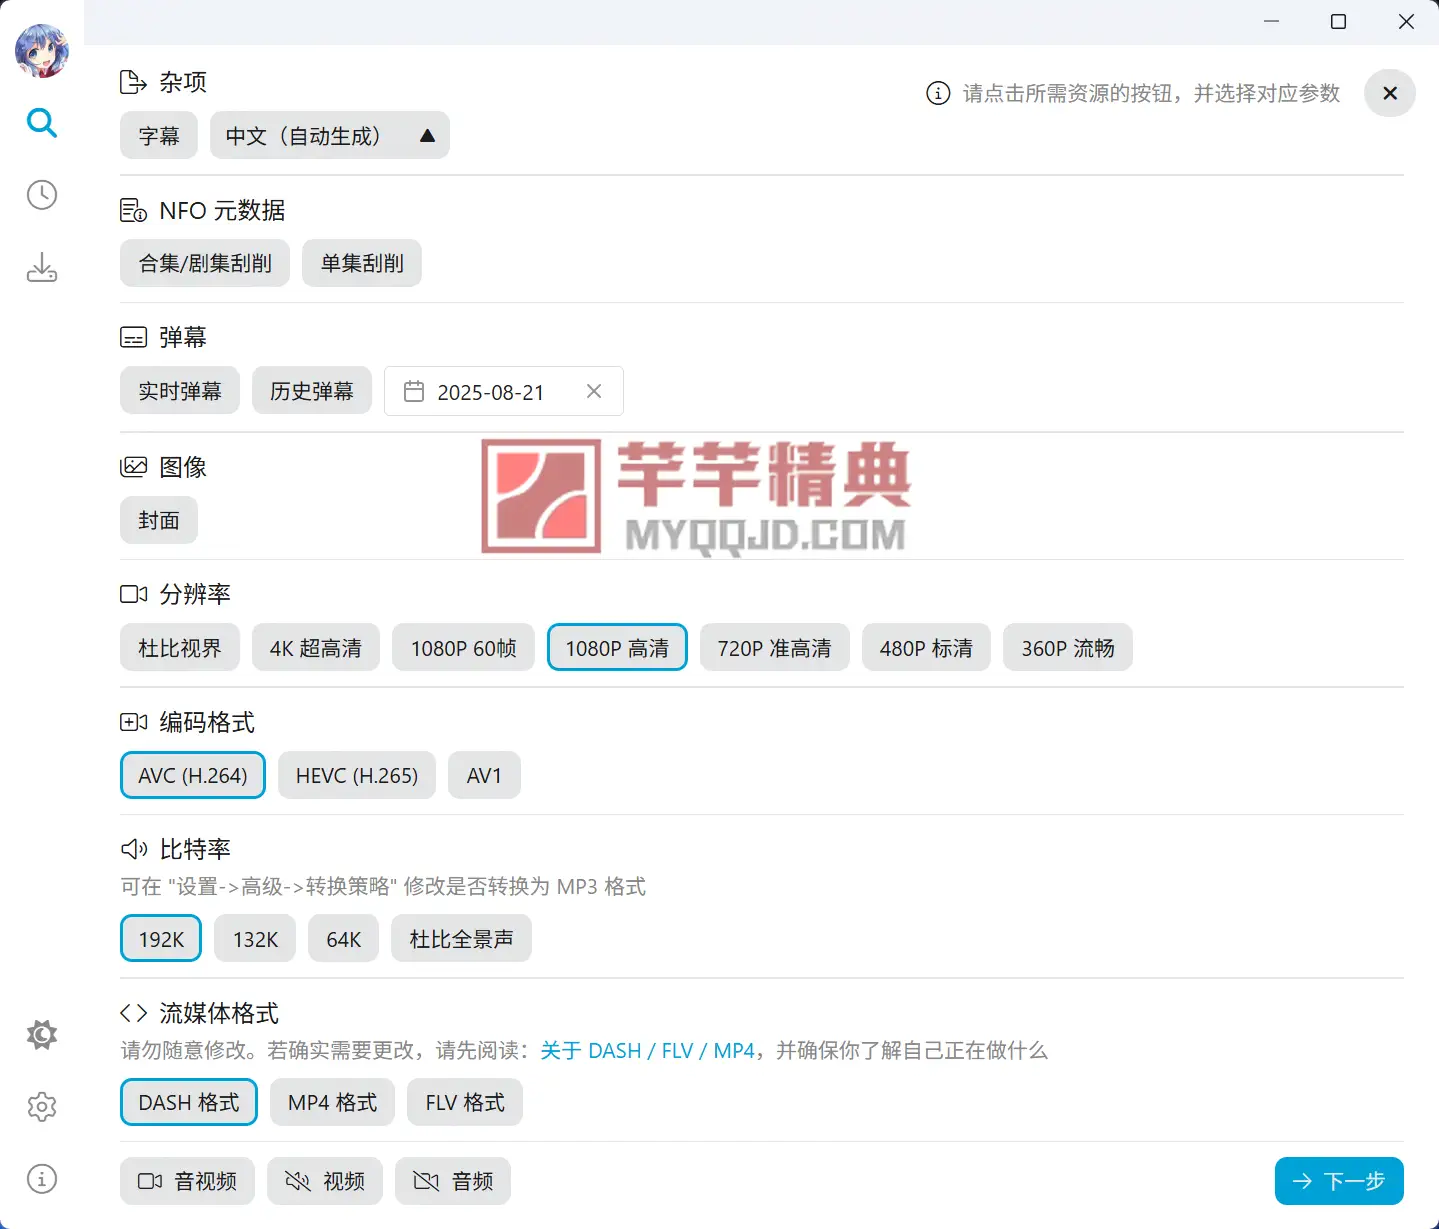Click the NFO 元数据 section icon

pyautogui.click(x=133, y=210)
